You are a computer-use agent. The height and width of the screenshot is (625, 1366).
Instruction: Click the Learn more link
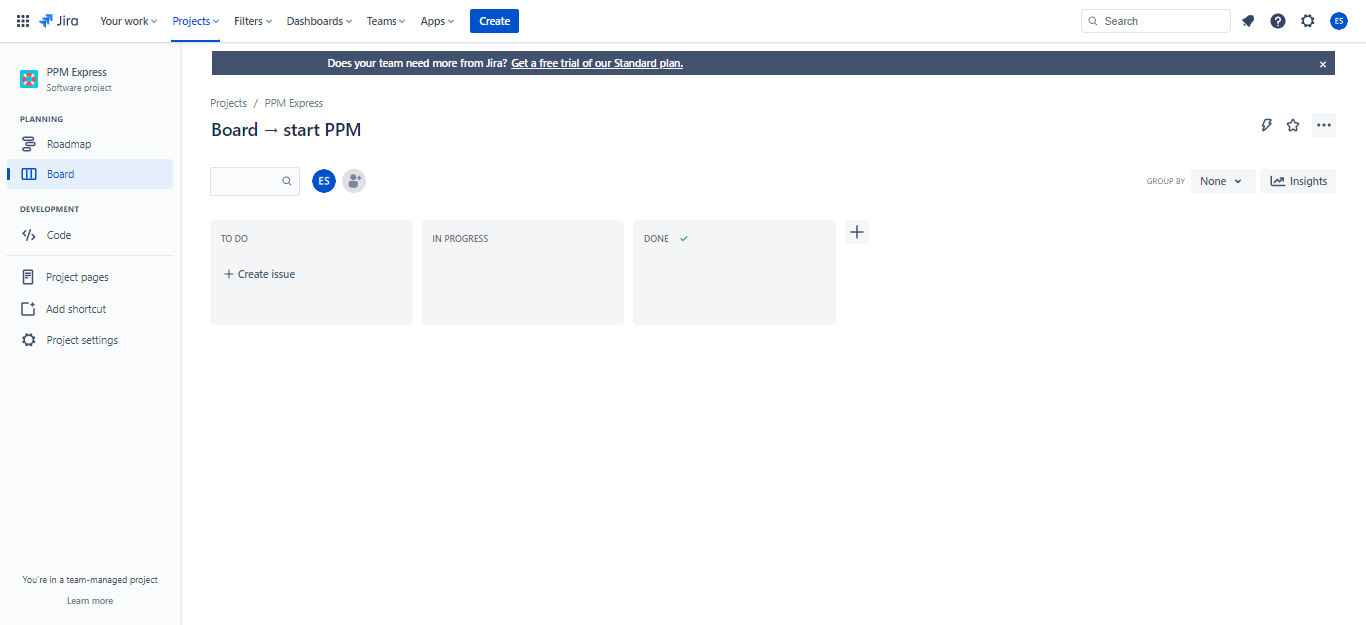pos(90,601)
